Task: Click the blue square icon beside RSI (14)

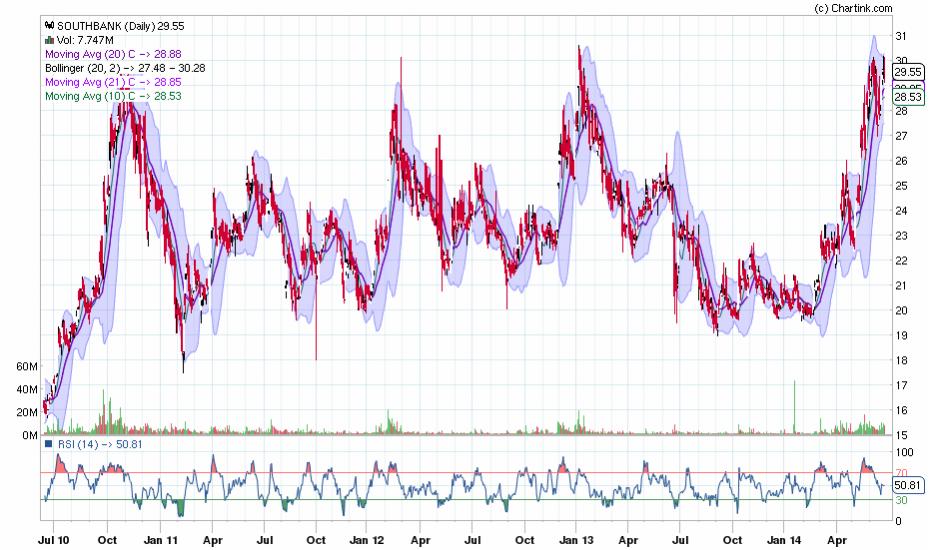Action: coord(49,444)
